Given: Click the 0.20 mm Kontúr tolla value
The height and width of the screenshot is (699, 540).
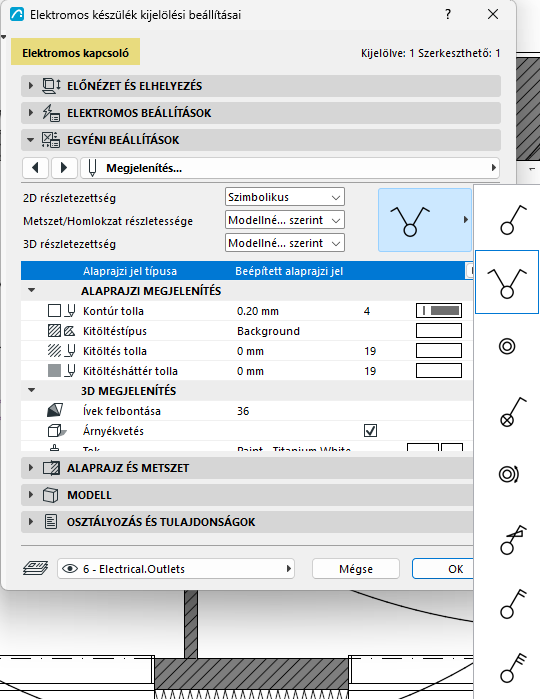Looking at the screenshot, I should pos(258,311).
